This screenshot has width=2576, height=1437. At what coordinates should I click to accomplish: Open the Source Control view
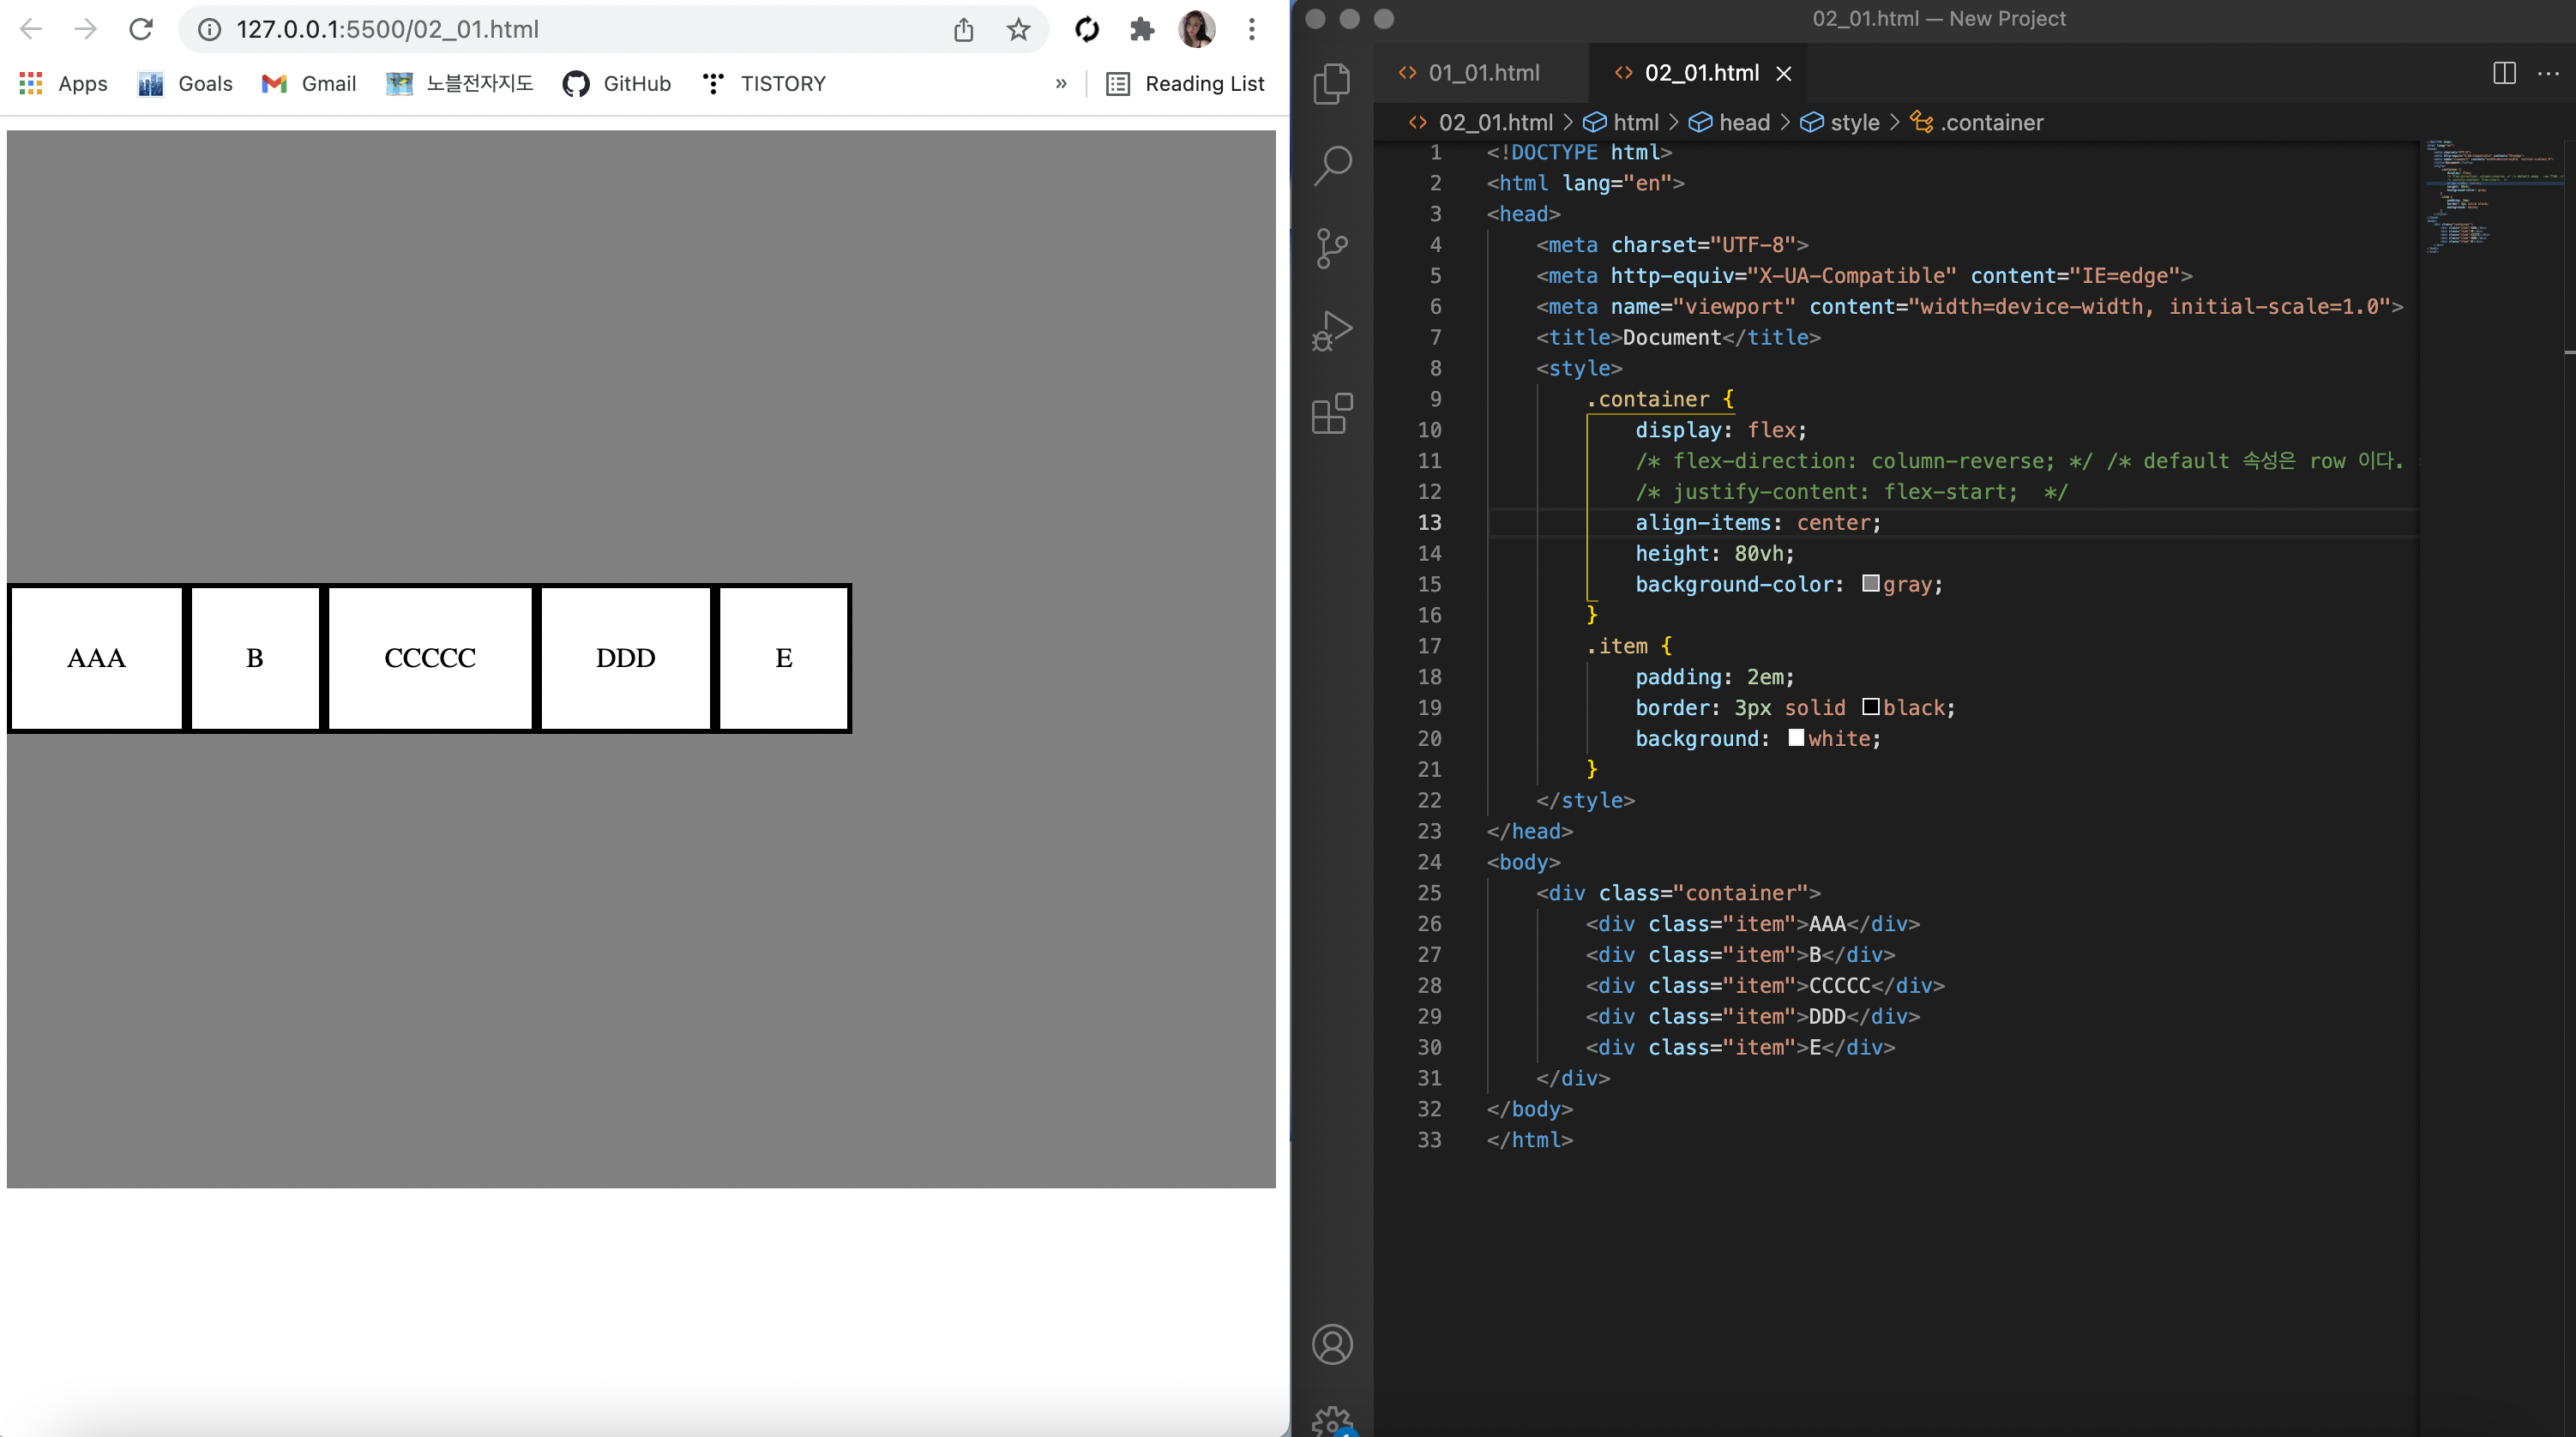coord(1332,248)
